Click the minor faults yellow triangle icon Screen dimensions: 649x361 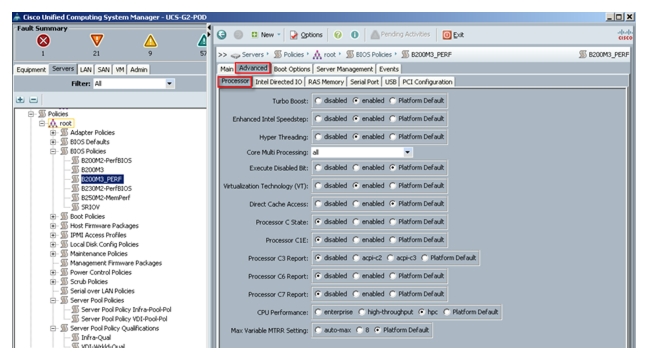point(150,41)
